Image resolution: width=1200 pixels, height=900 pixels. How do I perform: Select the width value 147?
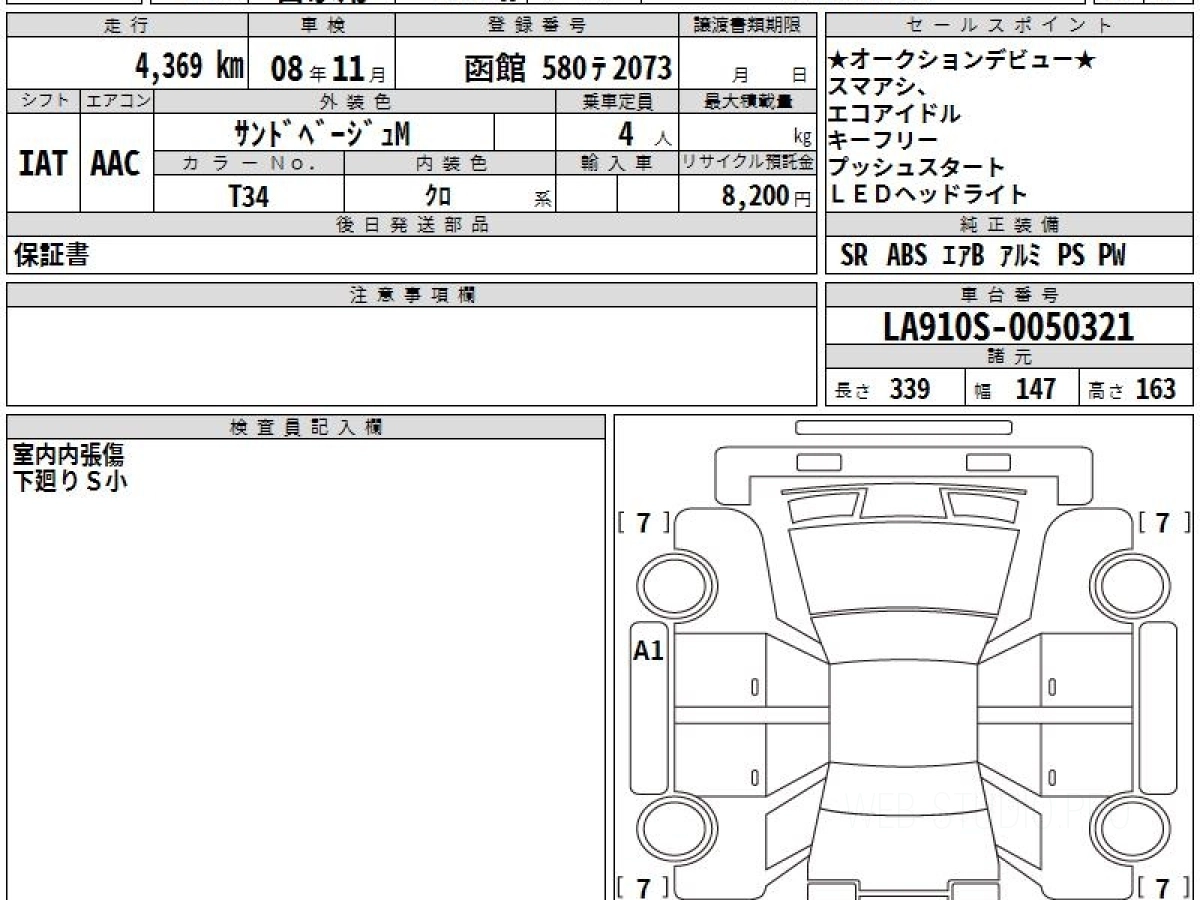(1035, 389)
